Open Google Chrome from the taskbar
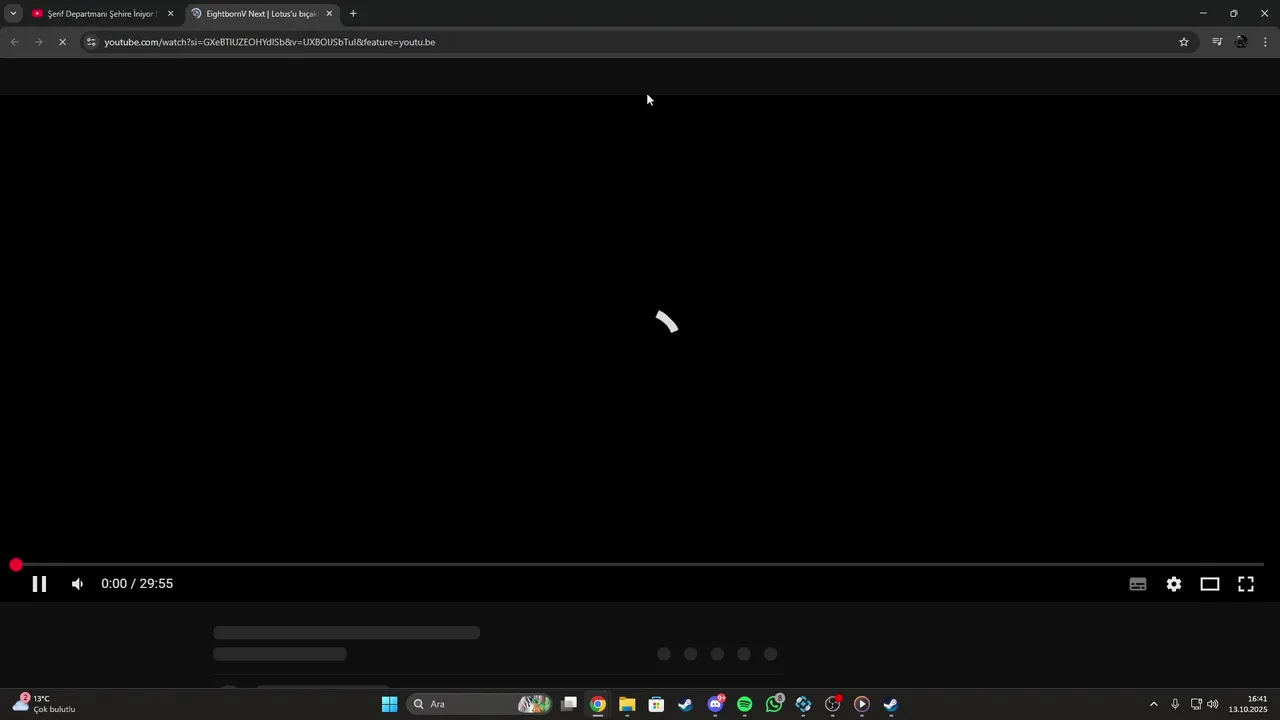Image resolution: width=1280 pixels, height=720 pixels. point(598,704)
